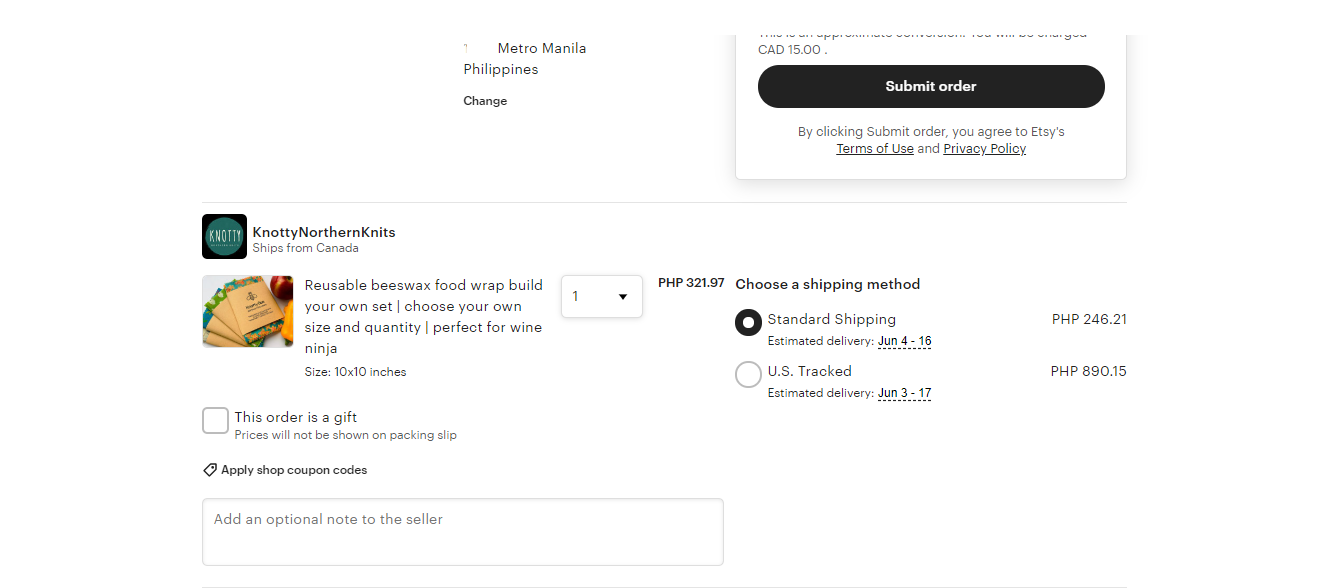Open the quantity dropdown

(x=602, y=297)
